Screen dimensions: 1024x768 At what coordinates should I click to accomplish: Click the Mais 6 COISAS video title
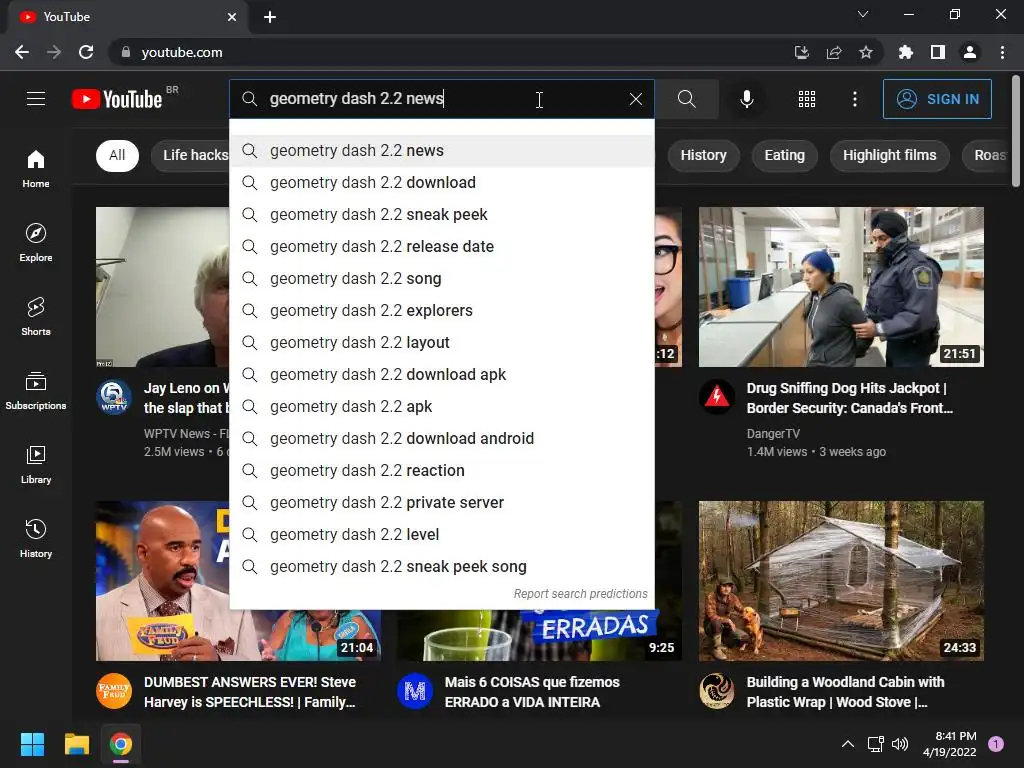point(532,692)
